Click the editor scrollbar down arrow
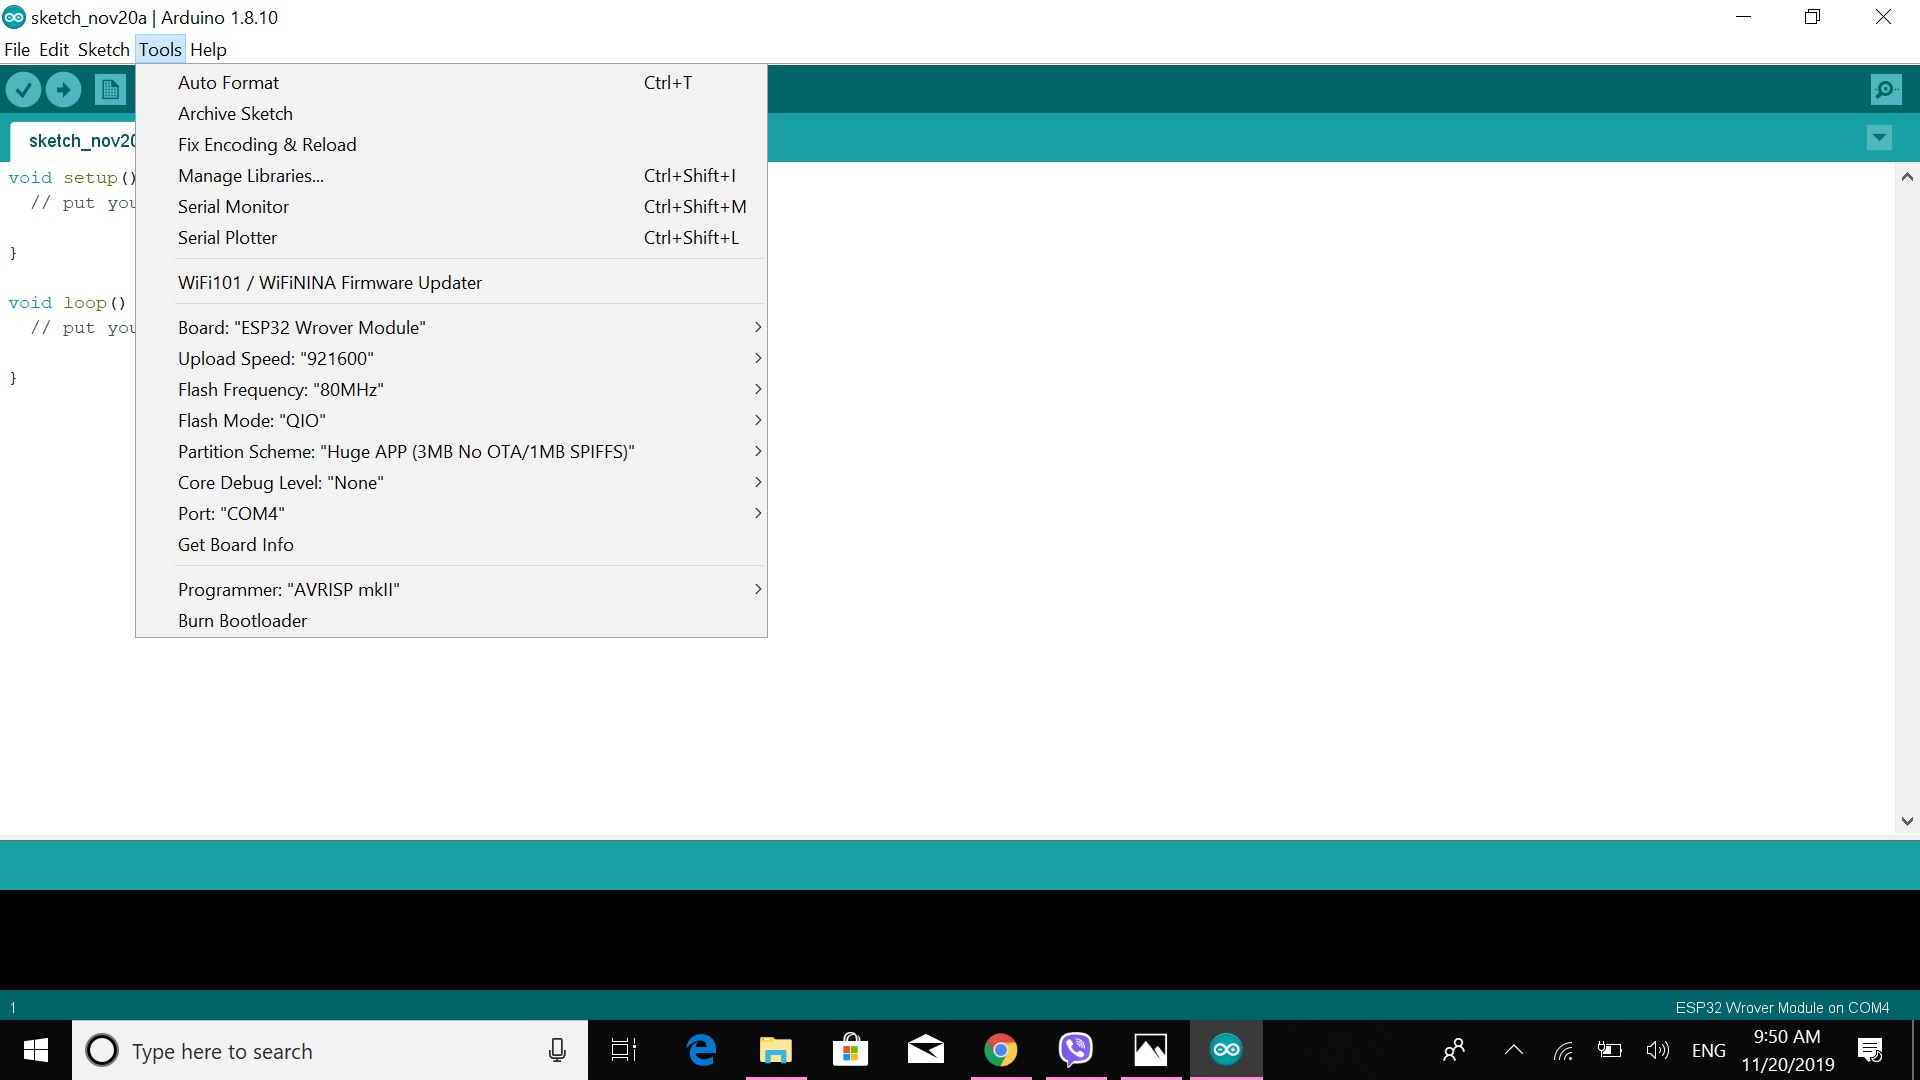This screenshot has width=1920, height=1080. coord(1907,821)
